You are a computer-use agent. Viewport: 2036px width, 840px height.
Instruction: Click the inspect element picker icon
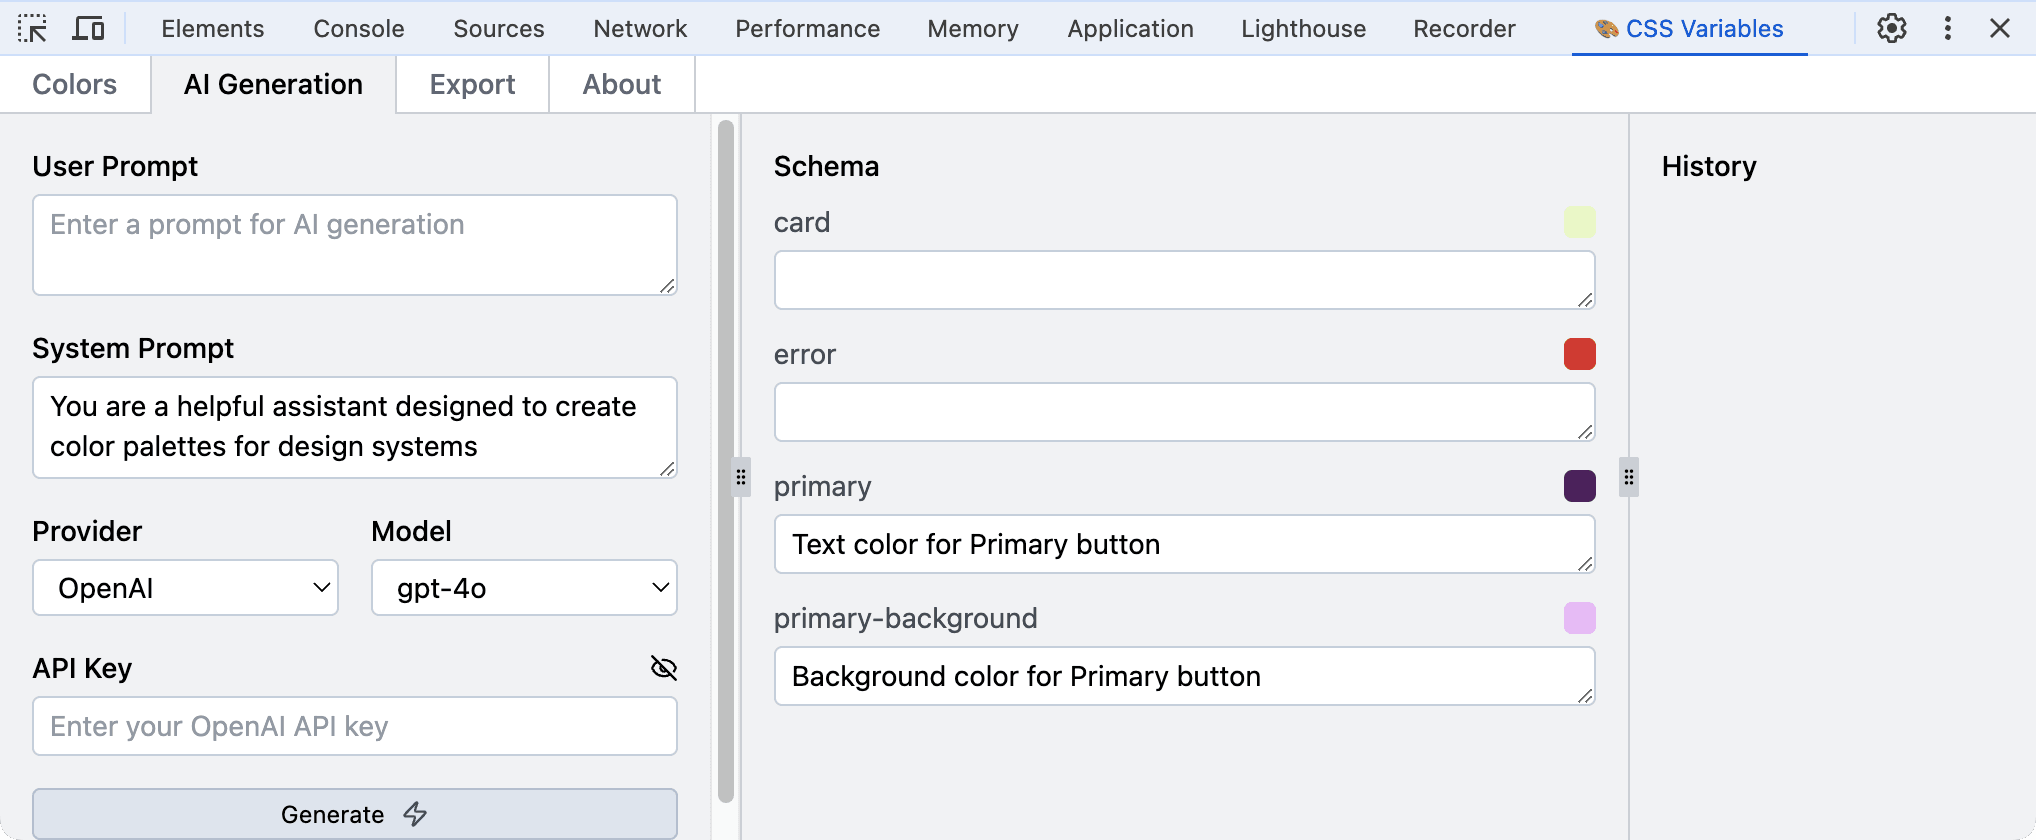point(32,28)
